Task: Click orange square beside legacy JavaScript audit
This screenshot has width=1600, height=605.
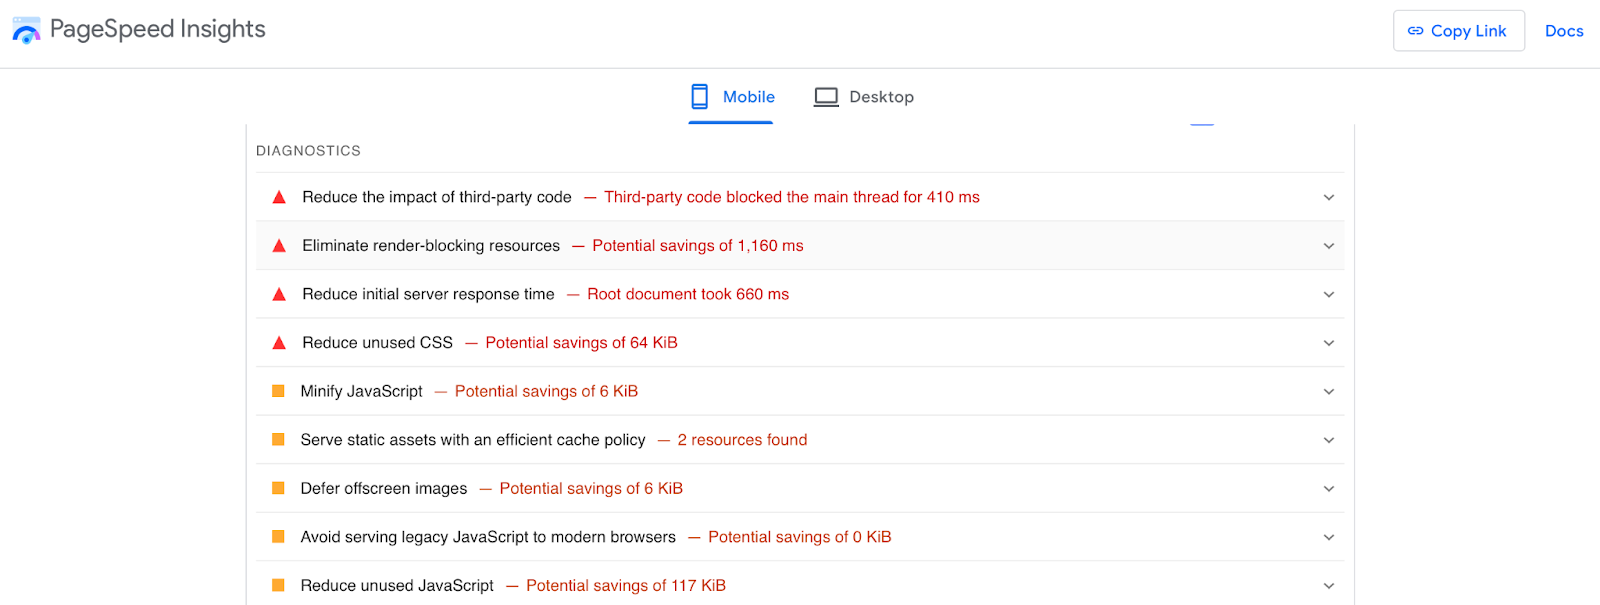Action: coord(278,537)
